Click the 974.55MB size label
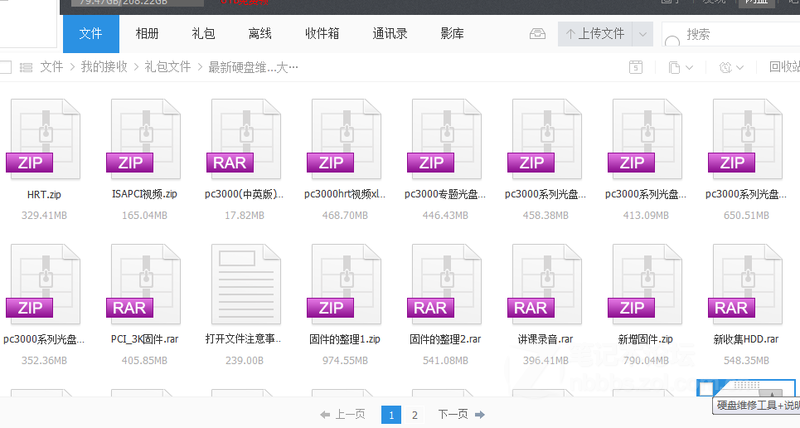The width and height of the screenshot is (800, 428). (345, 361)
